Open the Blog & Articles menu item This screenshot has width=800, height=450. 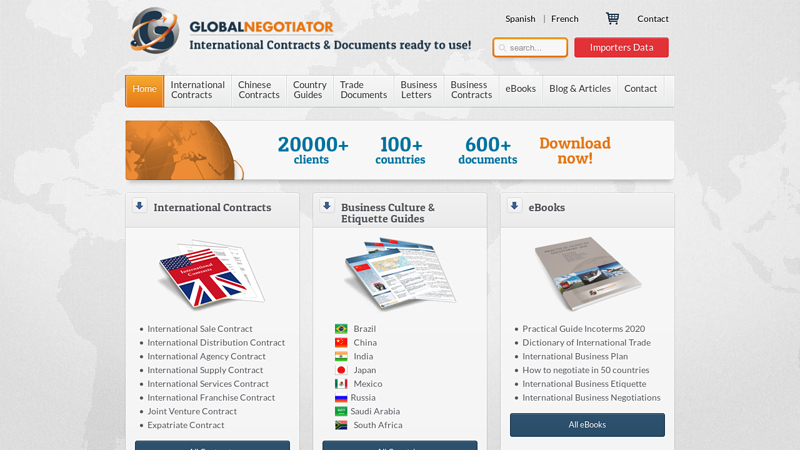point(580,89)
